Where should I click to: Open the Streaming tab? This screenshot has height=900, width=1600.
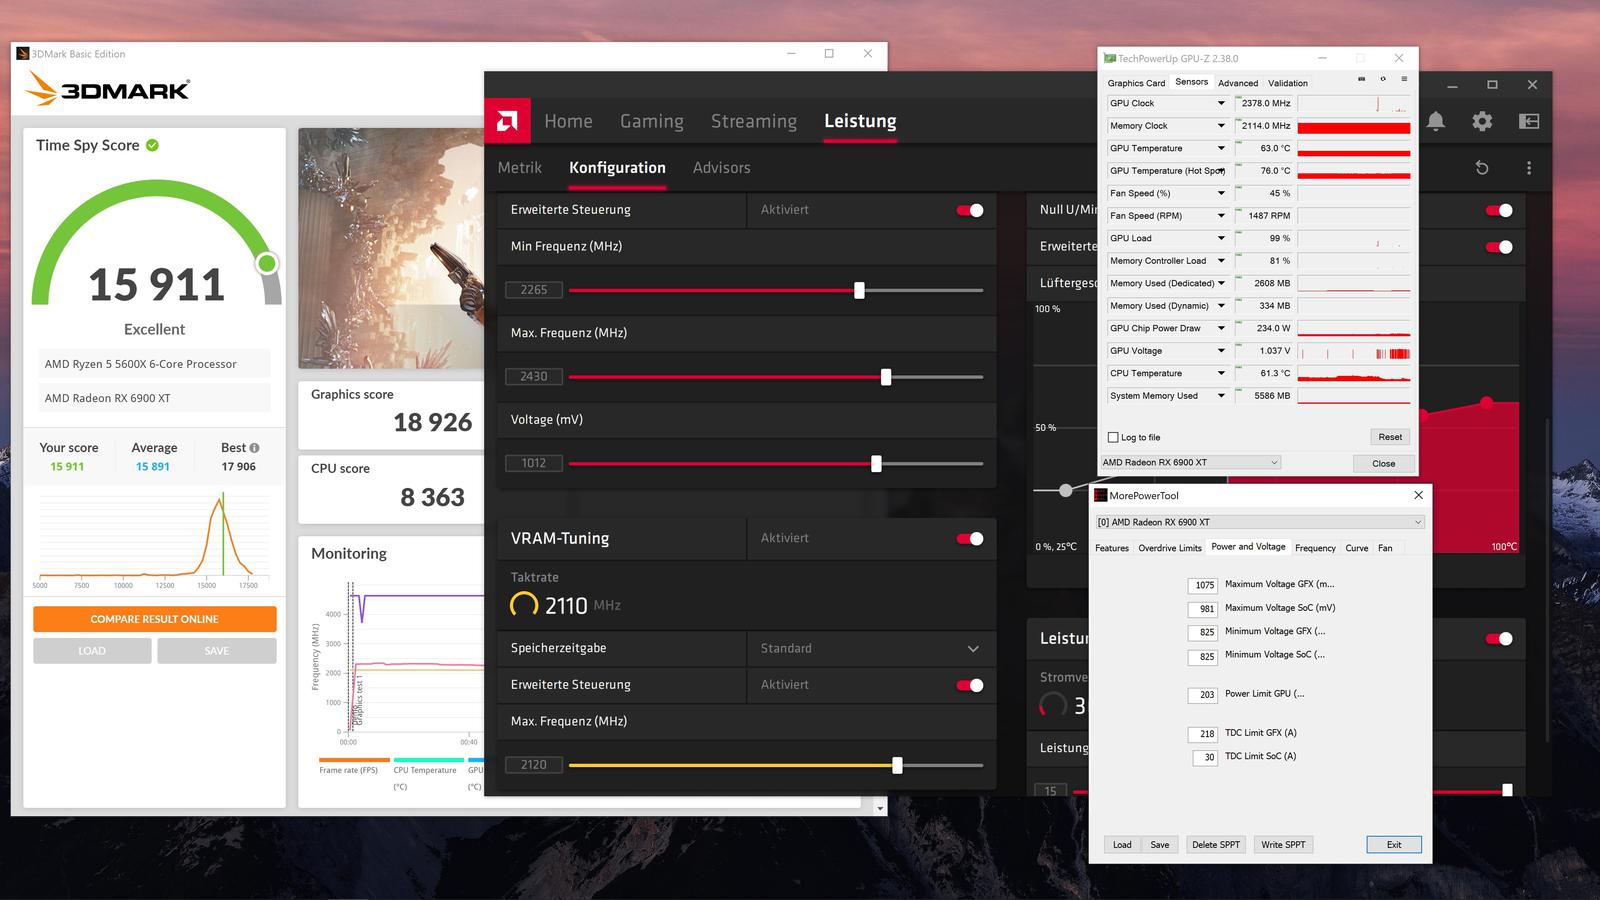[754, 121]
